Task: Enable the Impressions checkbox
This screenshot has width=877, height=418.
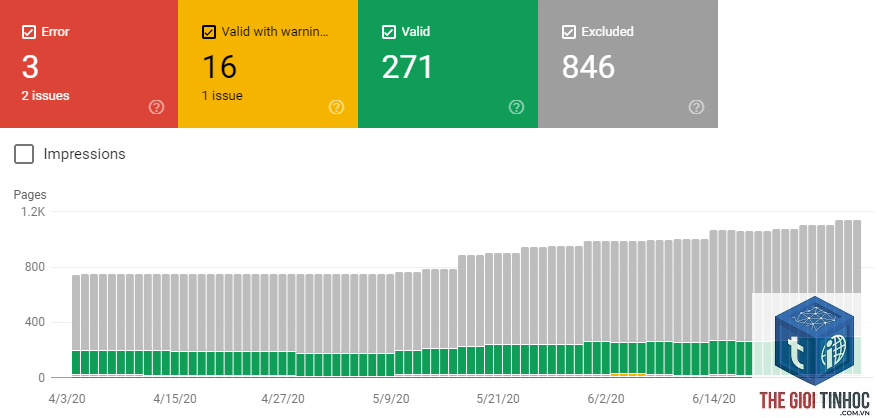Action: tap(24, 154)
